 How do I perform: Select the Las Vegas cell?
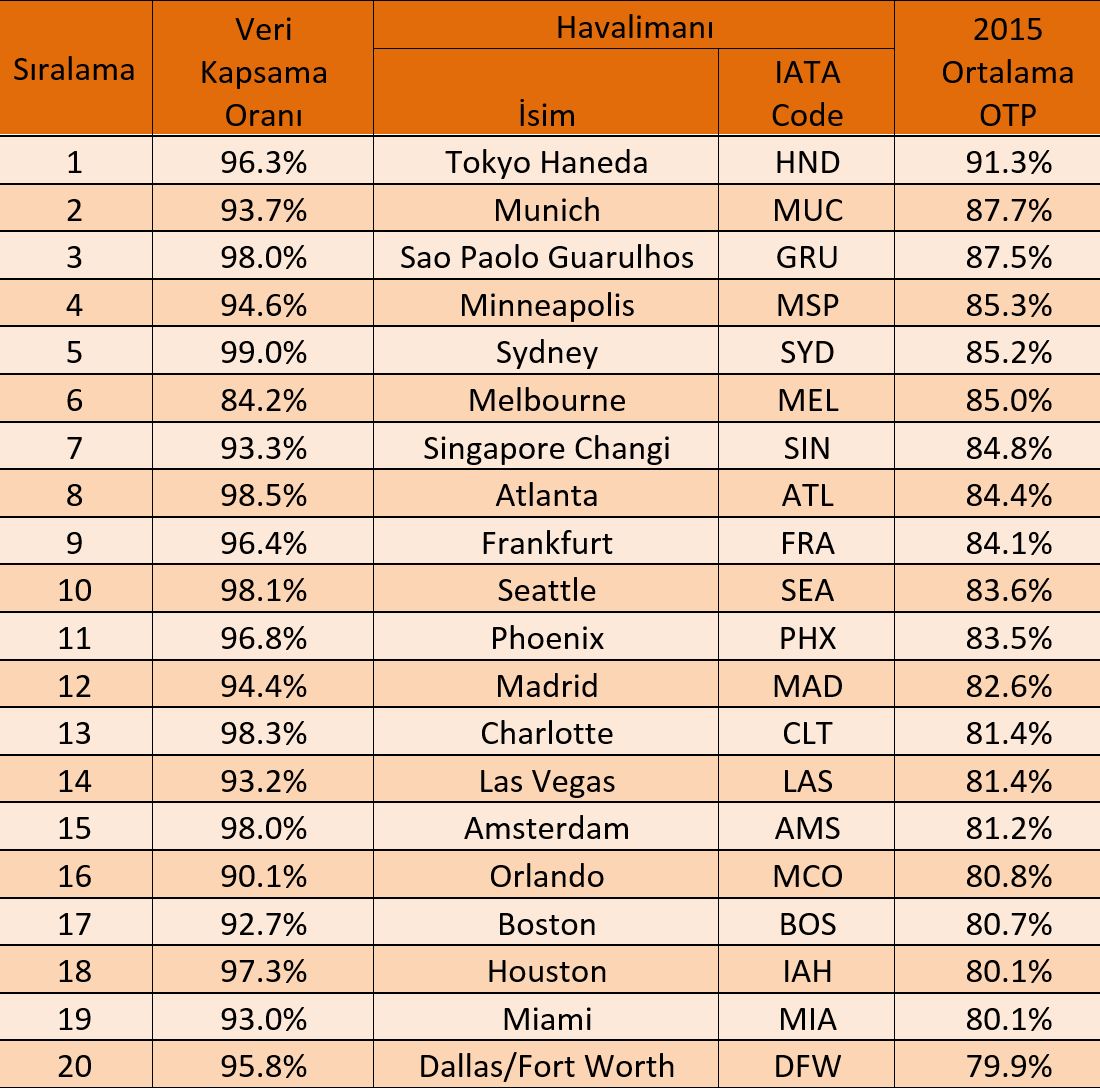(546, 780)
